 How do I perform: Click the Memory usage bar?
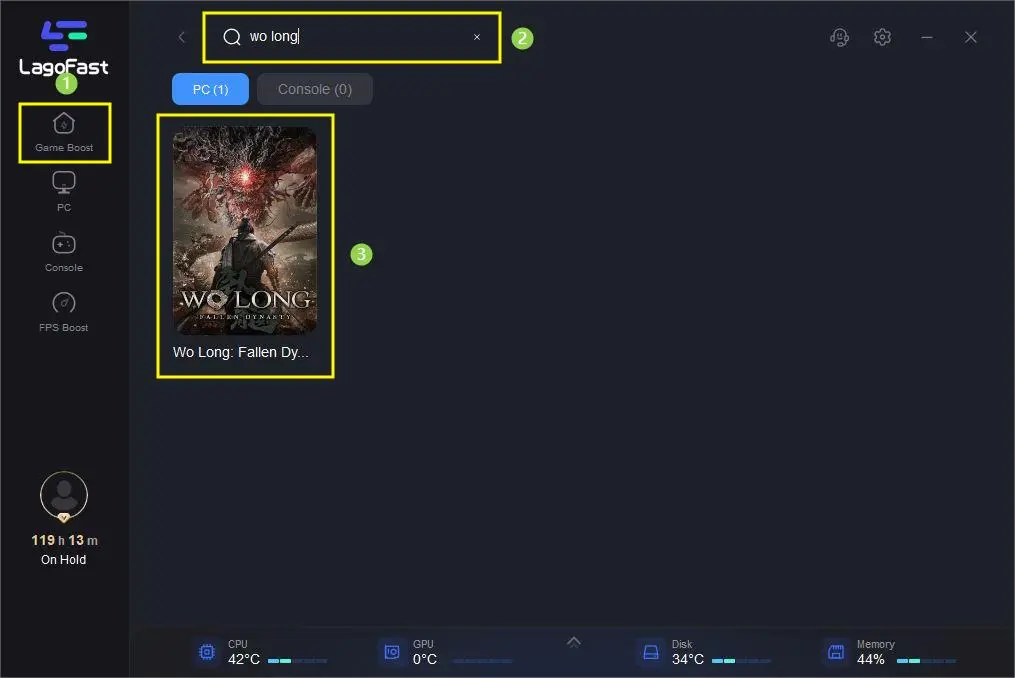pos(926,661)
